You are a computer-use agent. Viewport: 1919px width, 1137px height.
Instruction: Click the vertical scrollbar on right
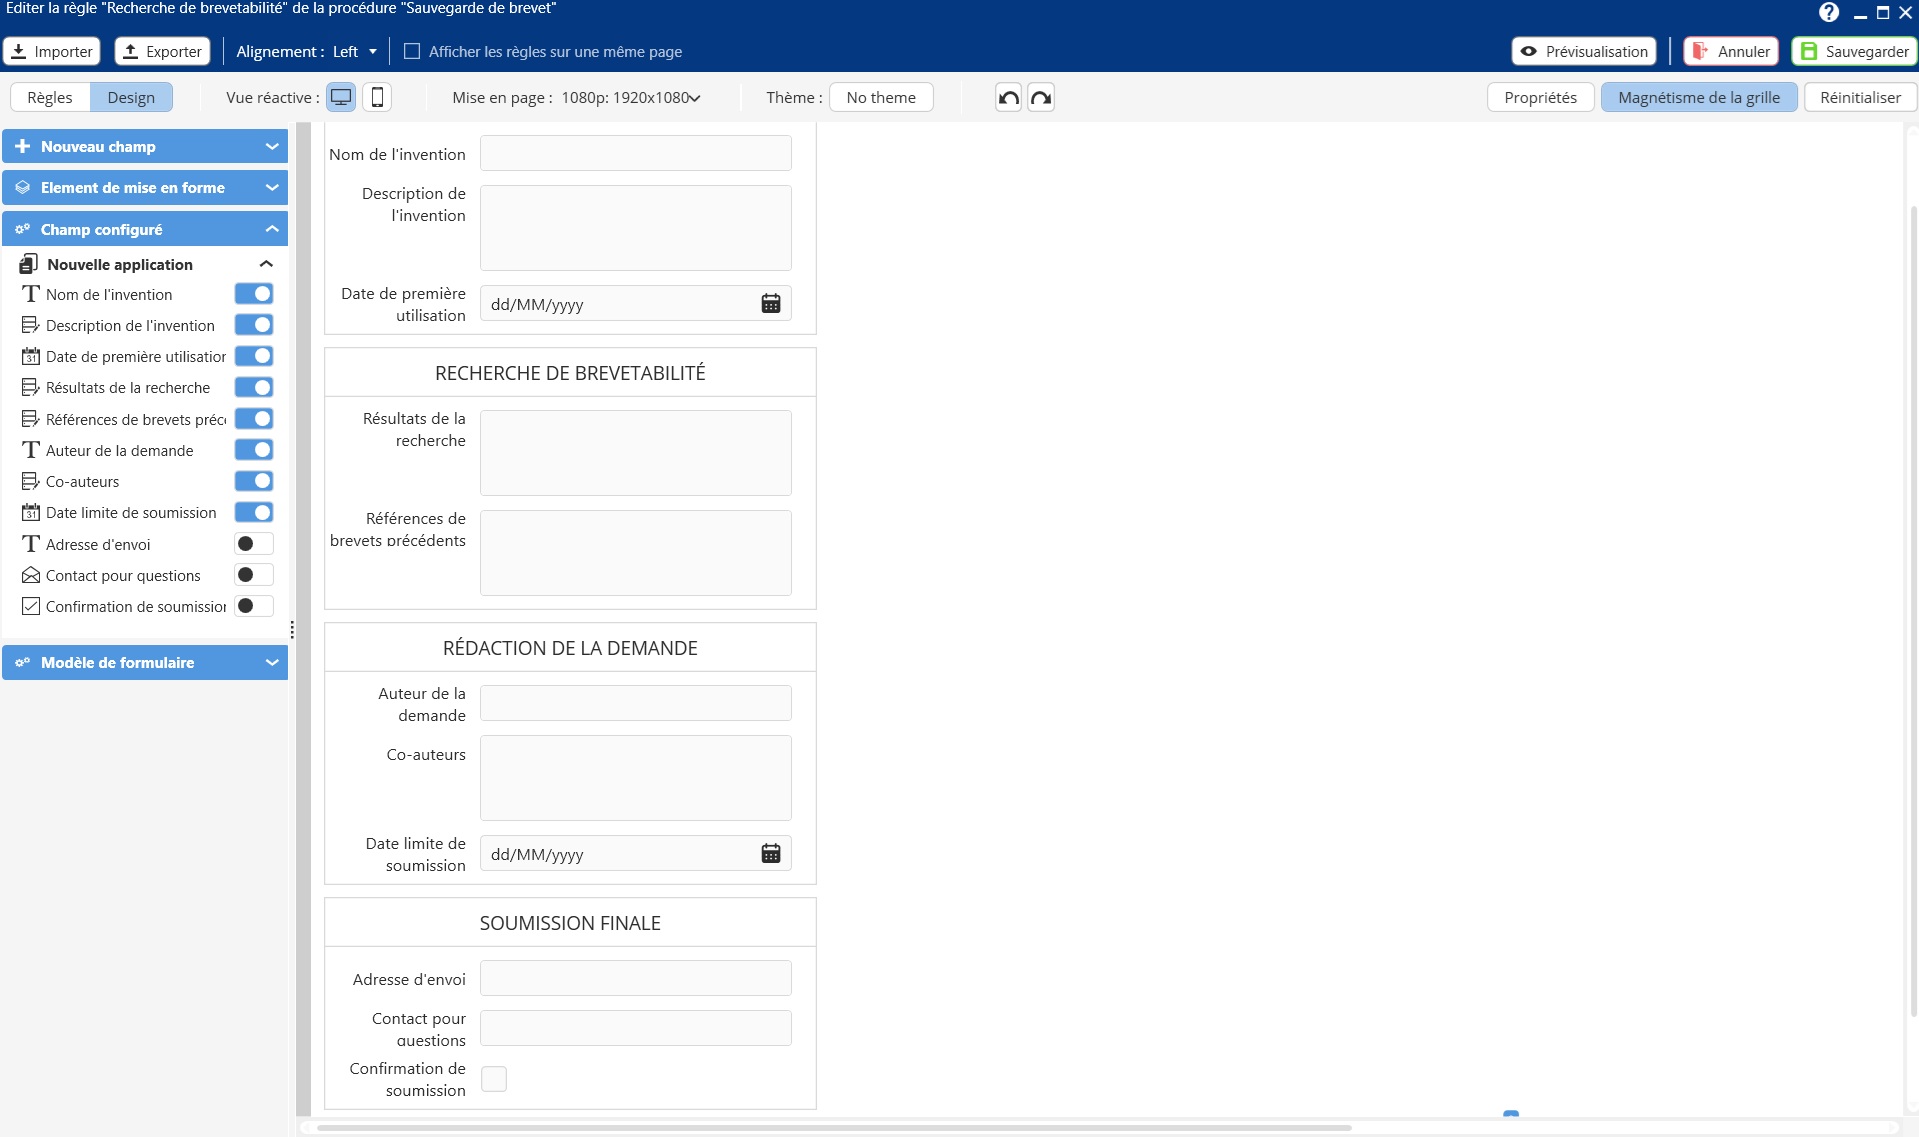[x=1913, y=610]
